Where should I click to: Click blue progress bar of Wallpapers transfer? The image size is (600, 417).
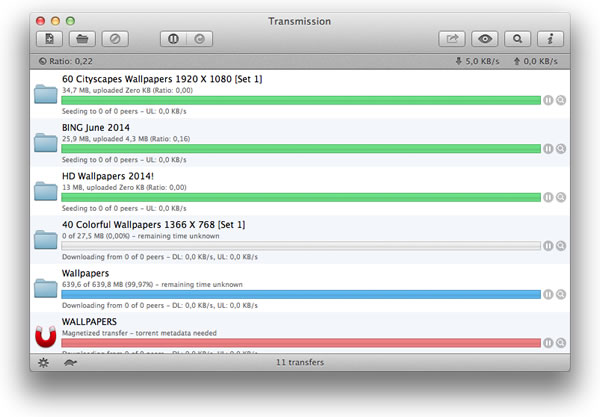pos(301,294)
